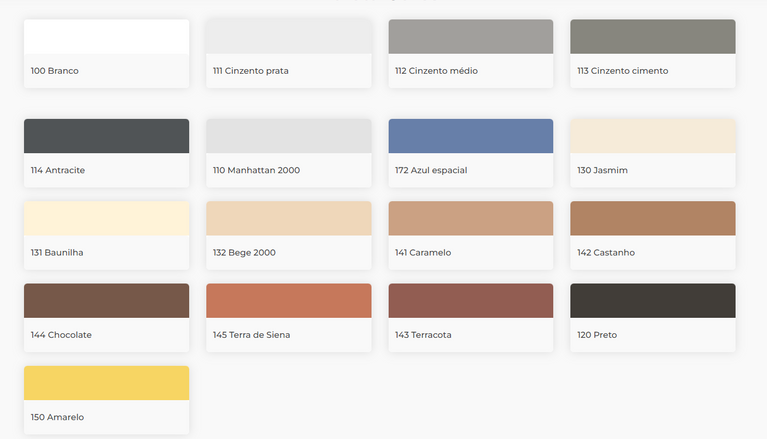Image resolution: width=767 pixels, height=439 pixels.
Task: Click the 114 Antracite dark swatch
Action: coord(106,136)
